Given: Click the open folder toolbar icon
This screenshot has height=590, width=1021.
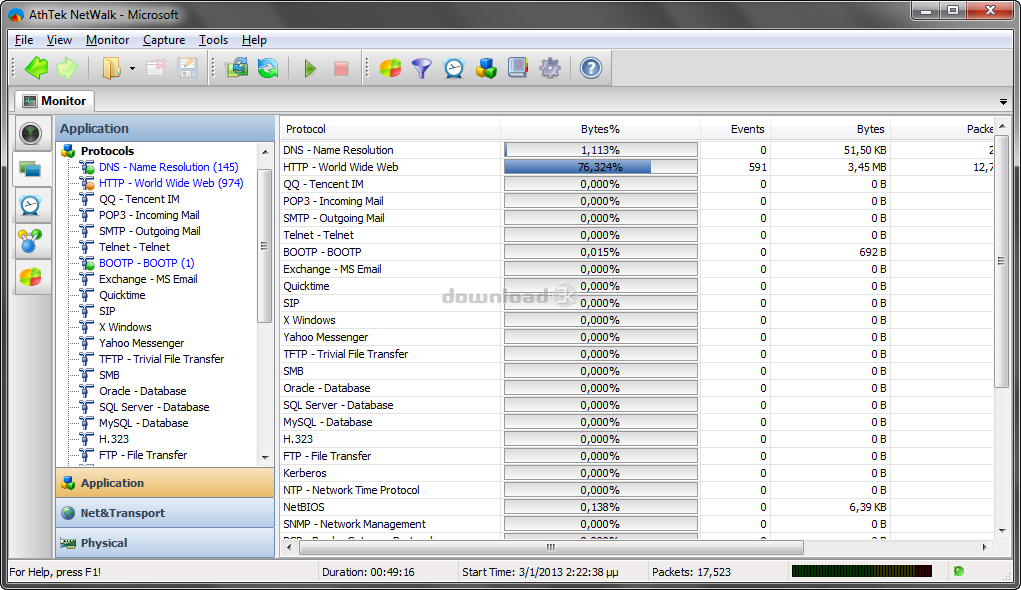Looking at the screenshot, I should point(111,68).
